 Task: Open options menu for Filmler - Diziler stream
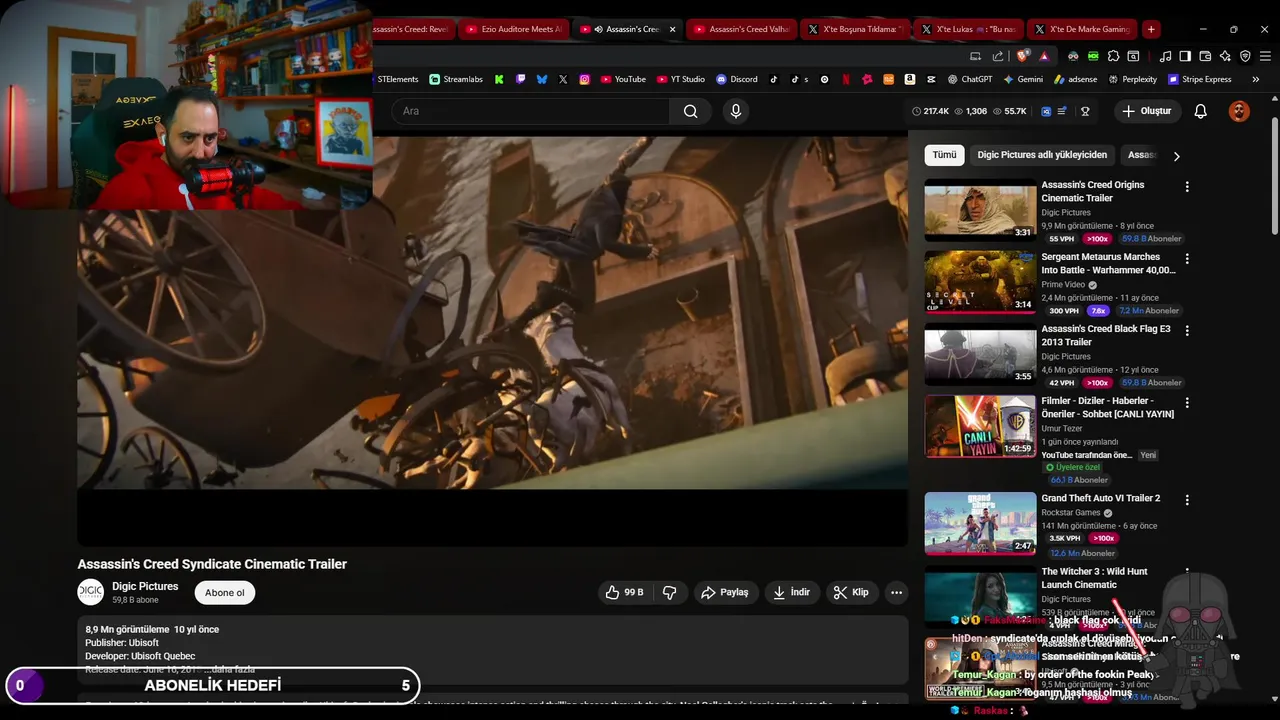1187,402
